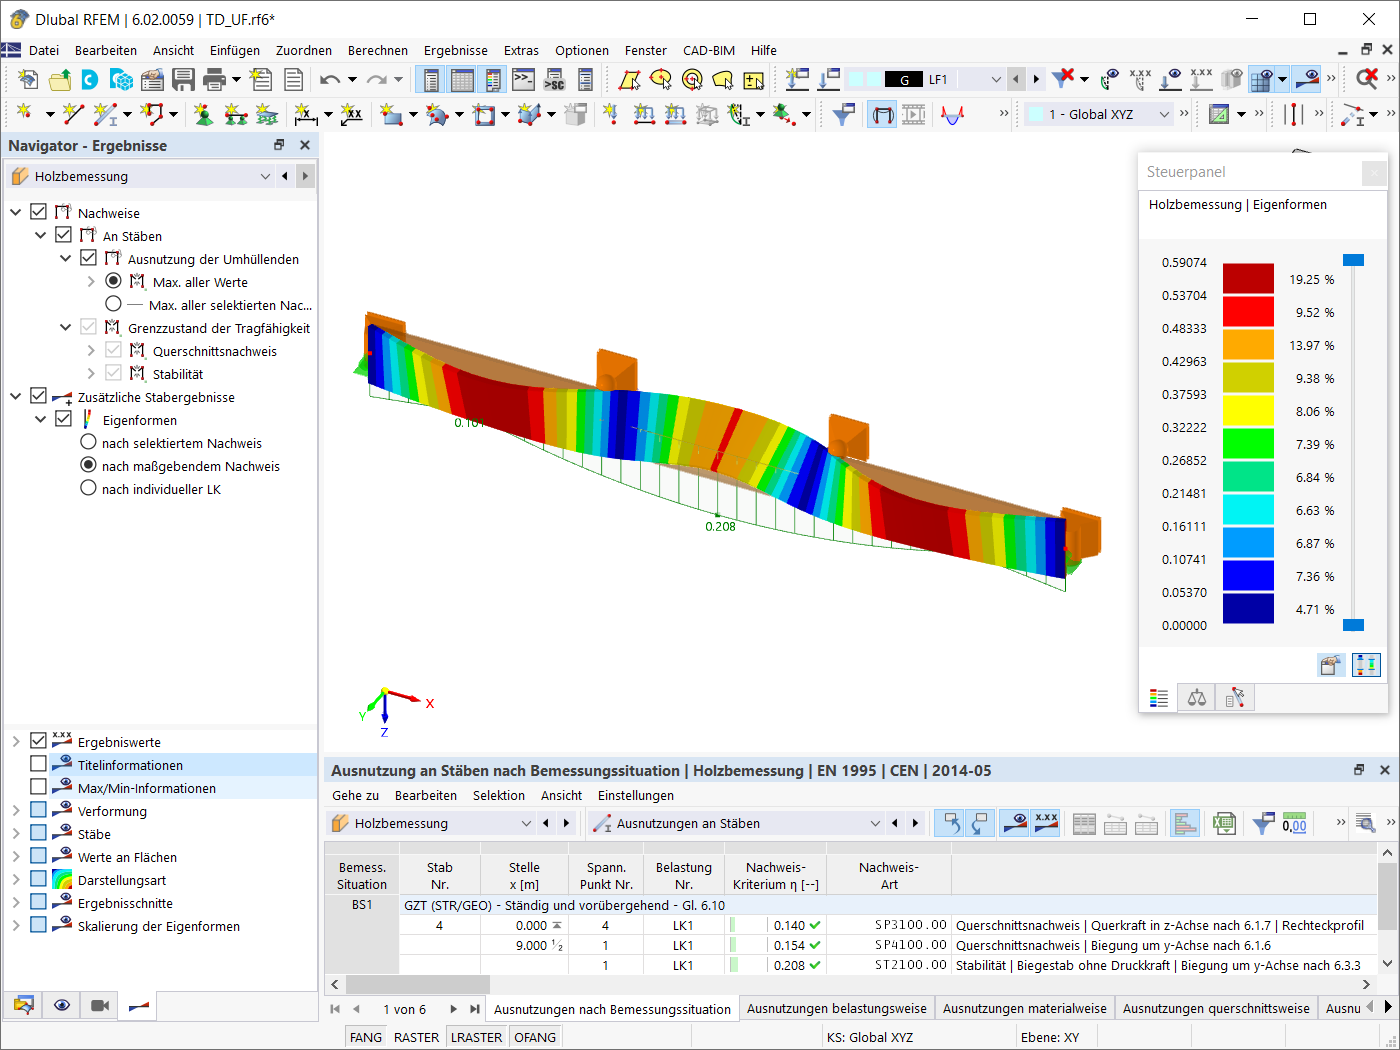Open a file with the folder icon
The width and height of the screenshot is (1400, 1050).
(60, 79)
